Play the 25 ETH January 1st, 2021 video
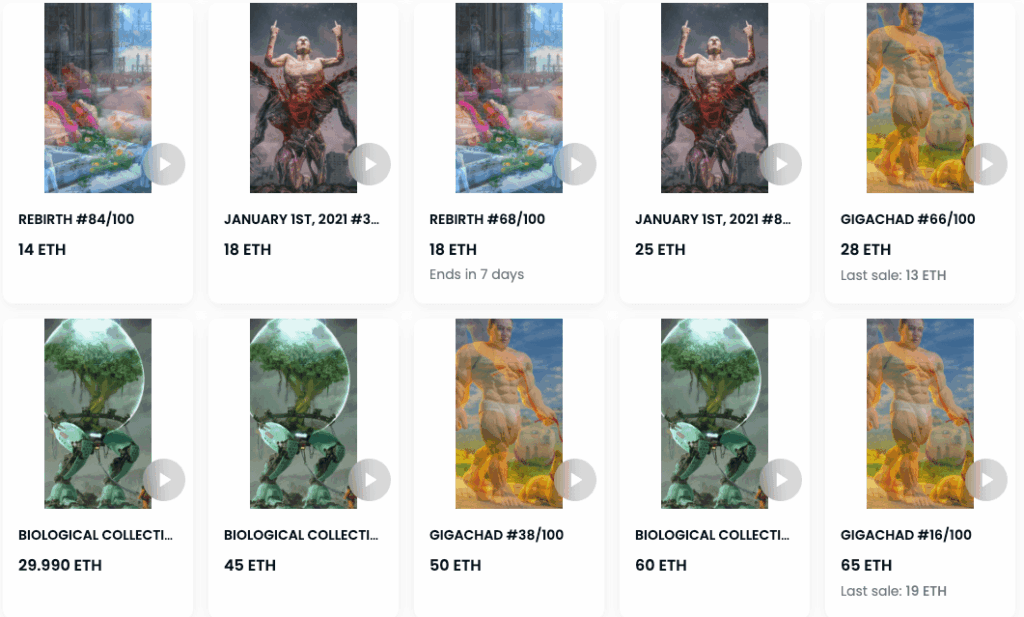1024x617 pixels. 781,164
